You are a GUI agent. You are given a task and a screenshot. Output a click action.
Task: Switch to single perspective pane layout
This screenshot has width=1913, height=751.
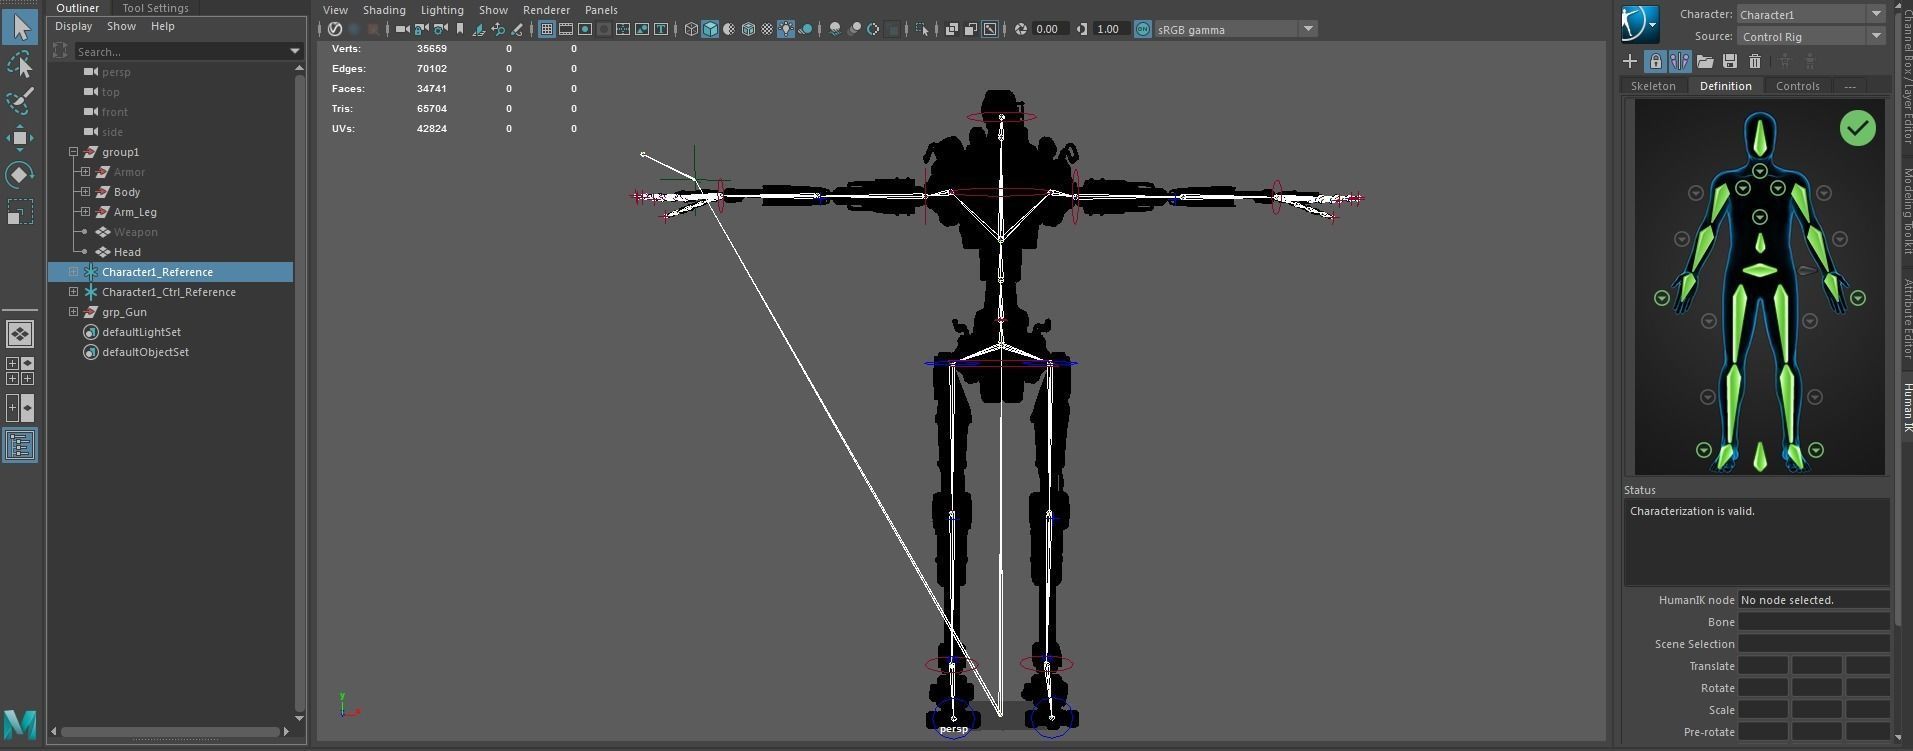tap(20, 334)
